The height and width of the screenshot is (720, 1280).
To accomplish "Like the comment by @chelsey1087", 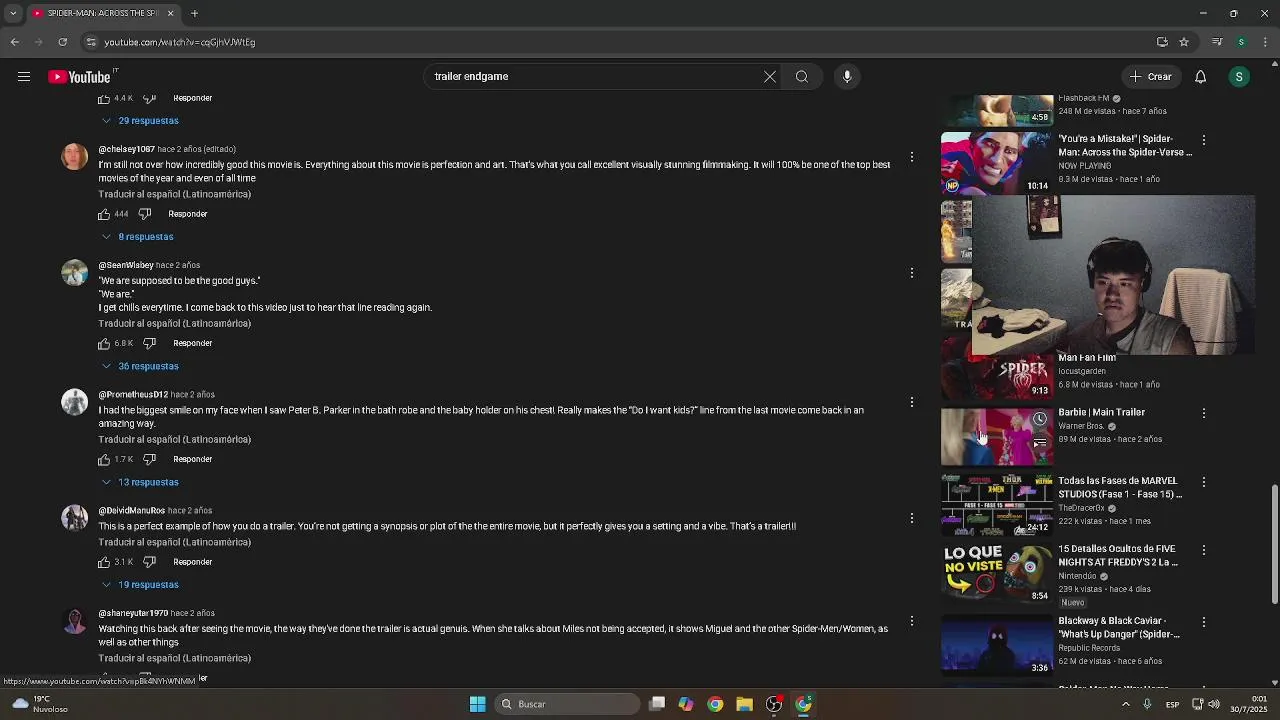I will tap(104, 214).
